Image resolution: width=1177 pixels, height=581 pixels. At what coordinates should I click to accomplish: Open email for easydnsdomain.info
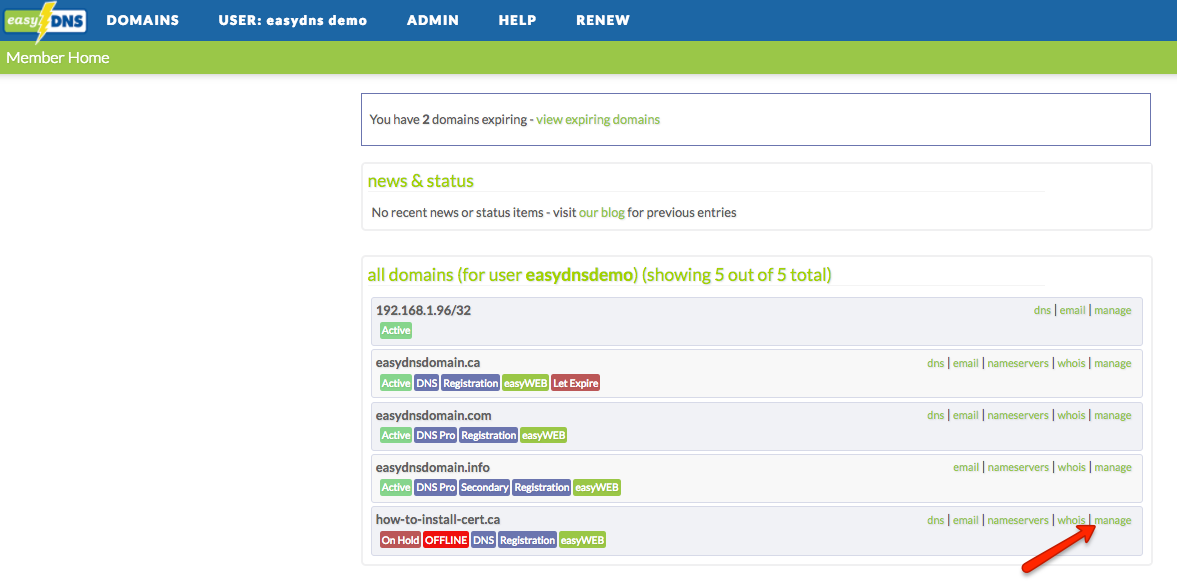point(966,467)
